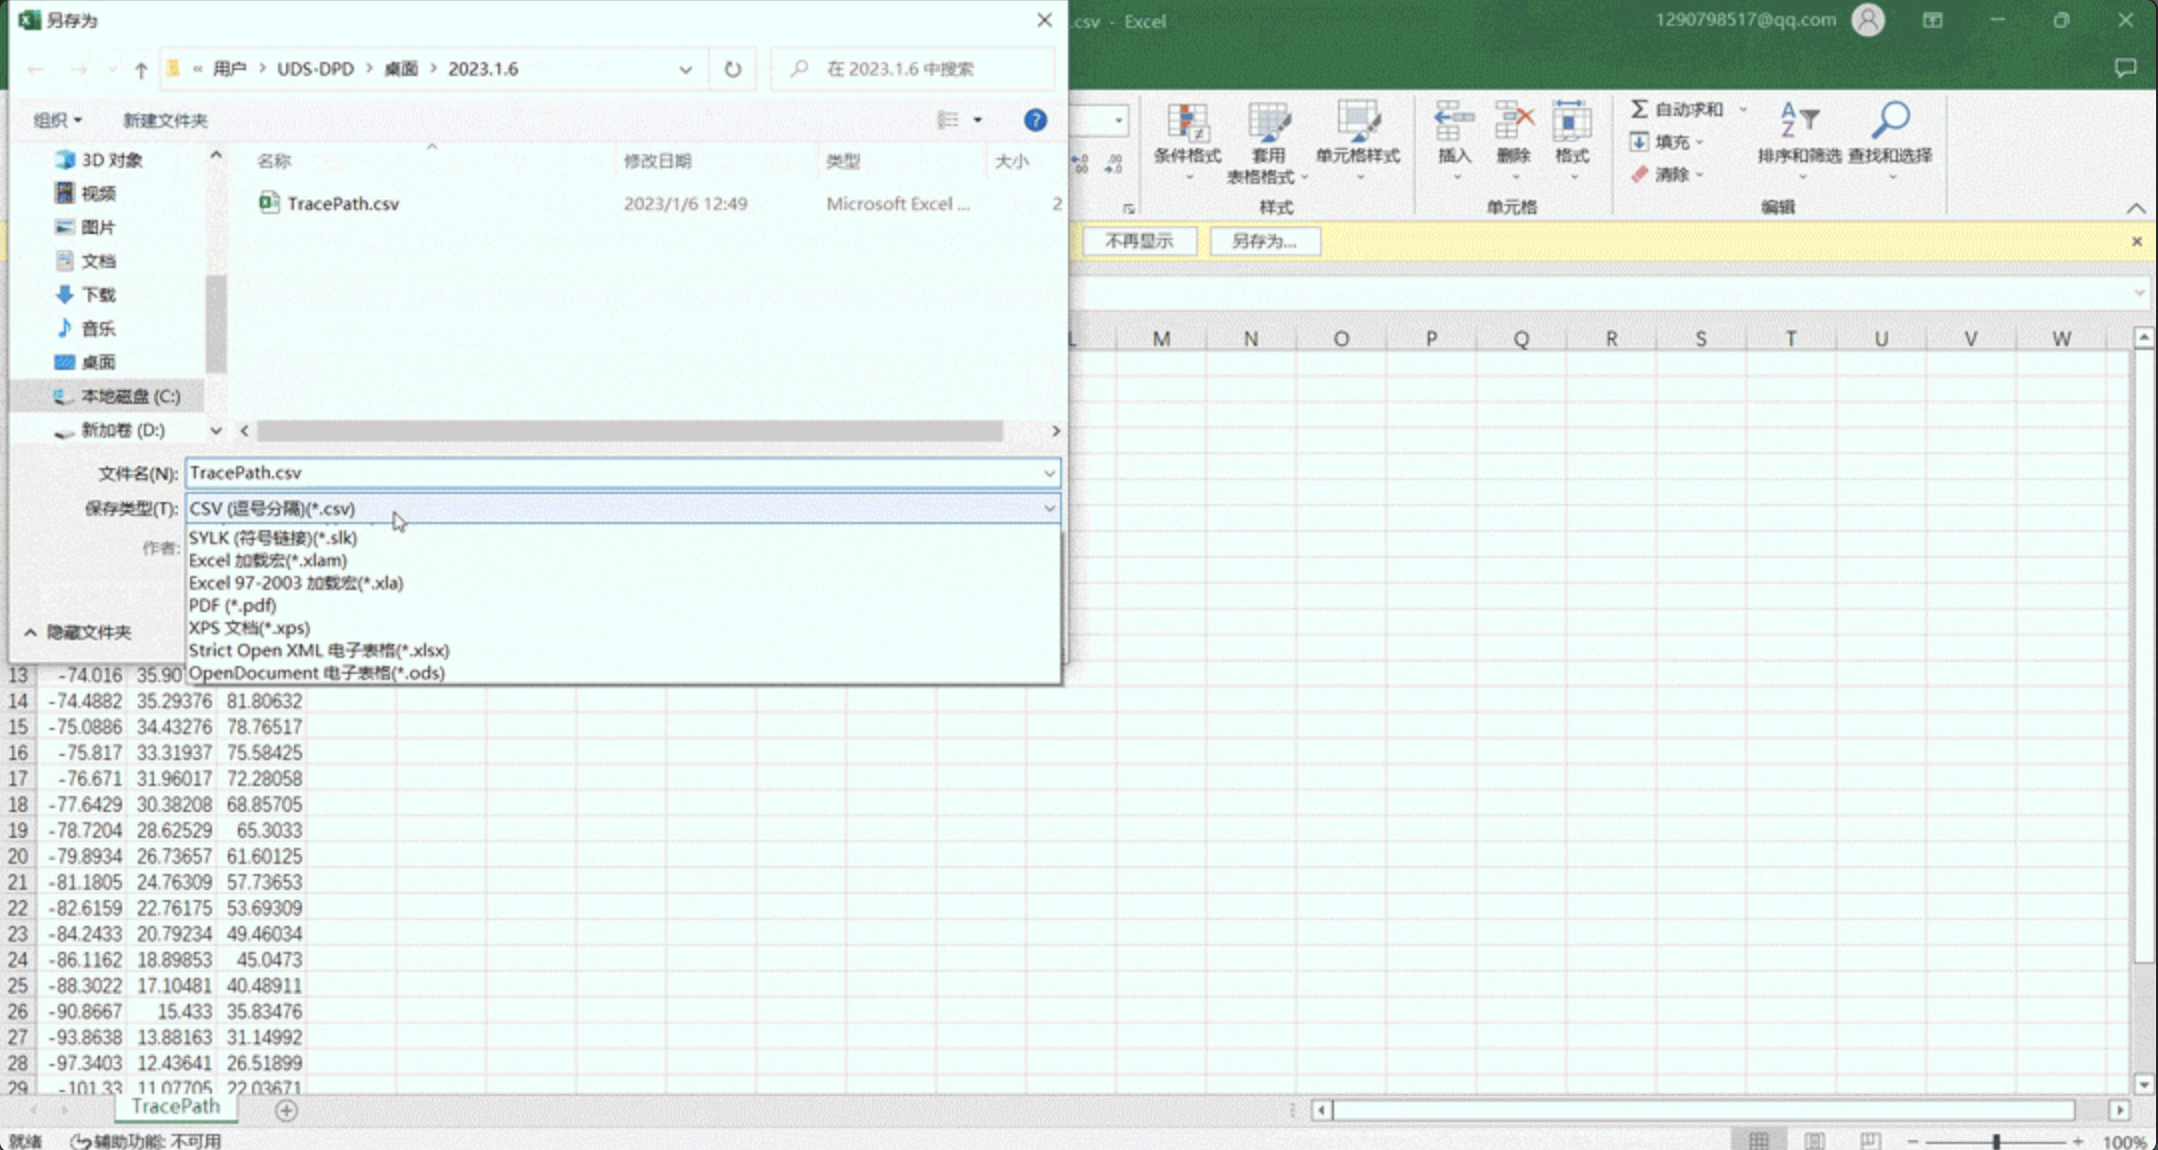Open Cell Styles gallery in Excel
This screenshot has width=2158, height=1150.
tap(1357, 143)
